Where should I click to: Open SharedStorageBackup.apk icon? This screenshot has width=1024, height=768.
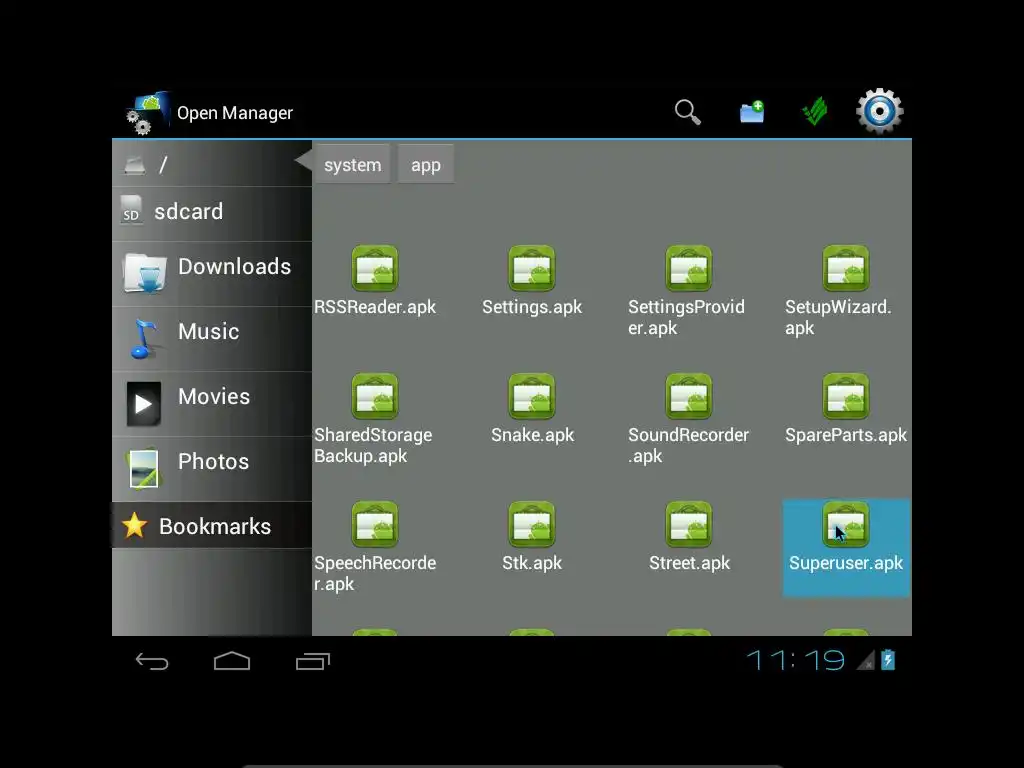pyautogui.click(x=375, y=396)
